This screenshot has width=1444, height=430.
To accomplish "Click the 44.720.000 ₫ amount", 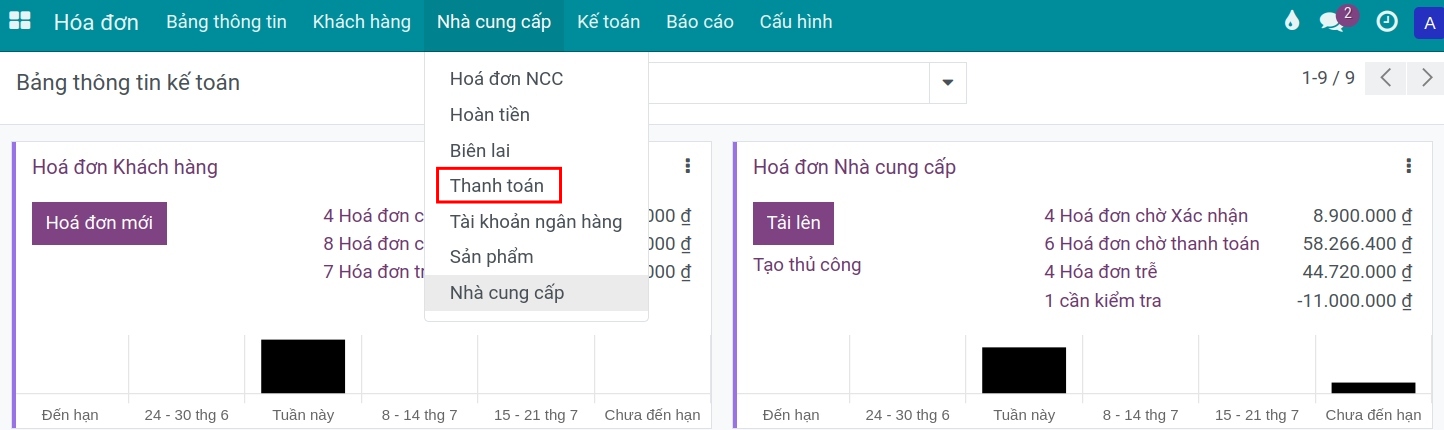I will coord(1358,272).
